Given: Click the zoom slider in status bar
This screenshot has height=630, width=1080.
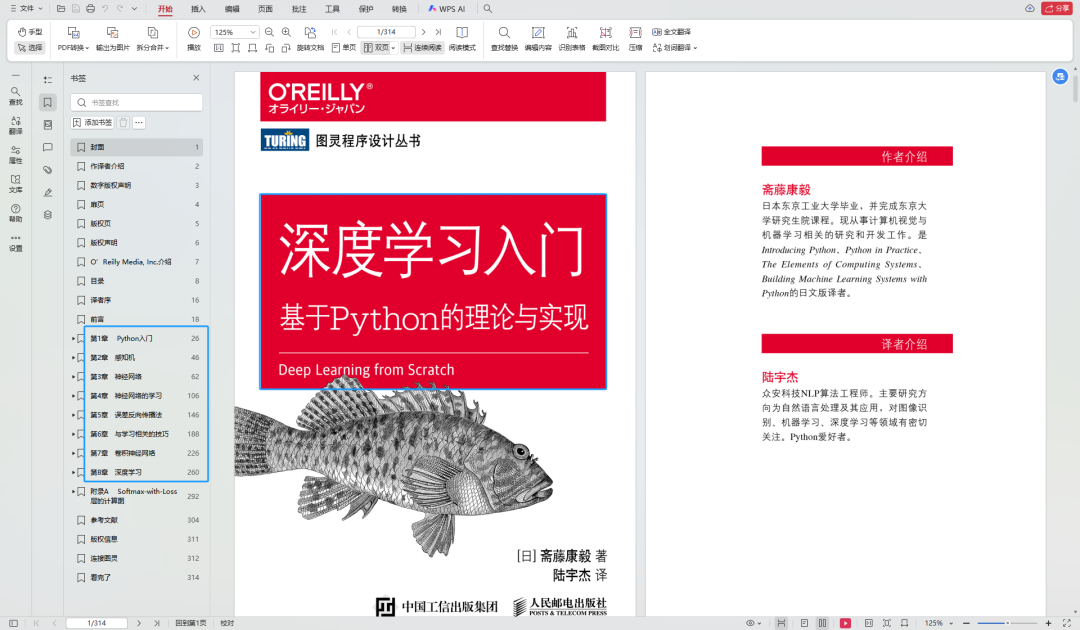Looking at the screenshot, I should (1007, 623).
